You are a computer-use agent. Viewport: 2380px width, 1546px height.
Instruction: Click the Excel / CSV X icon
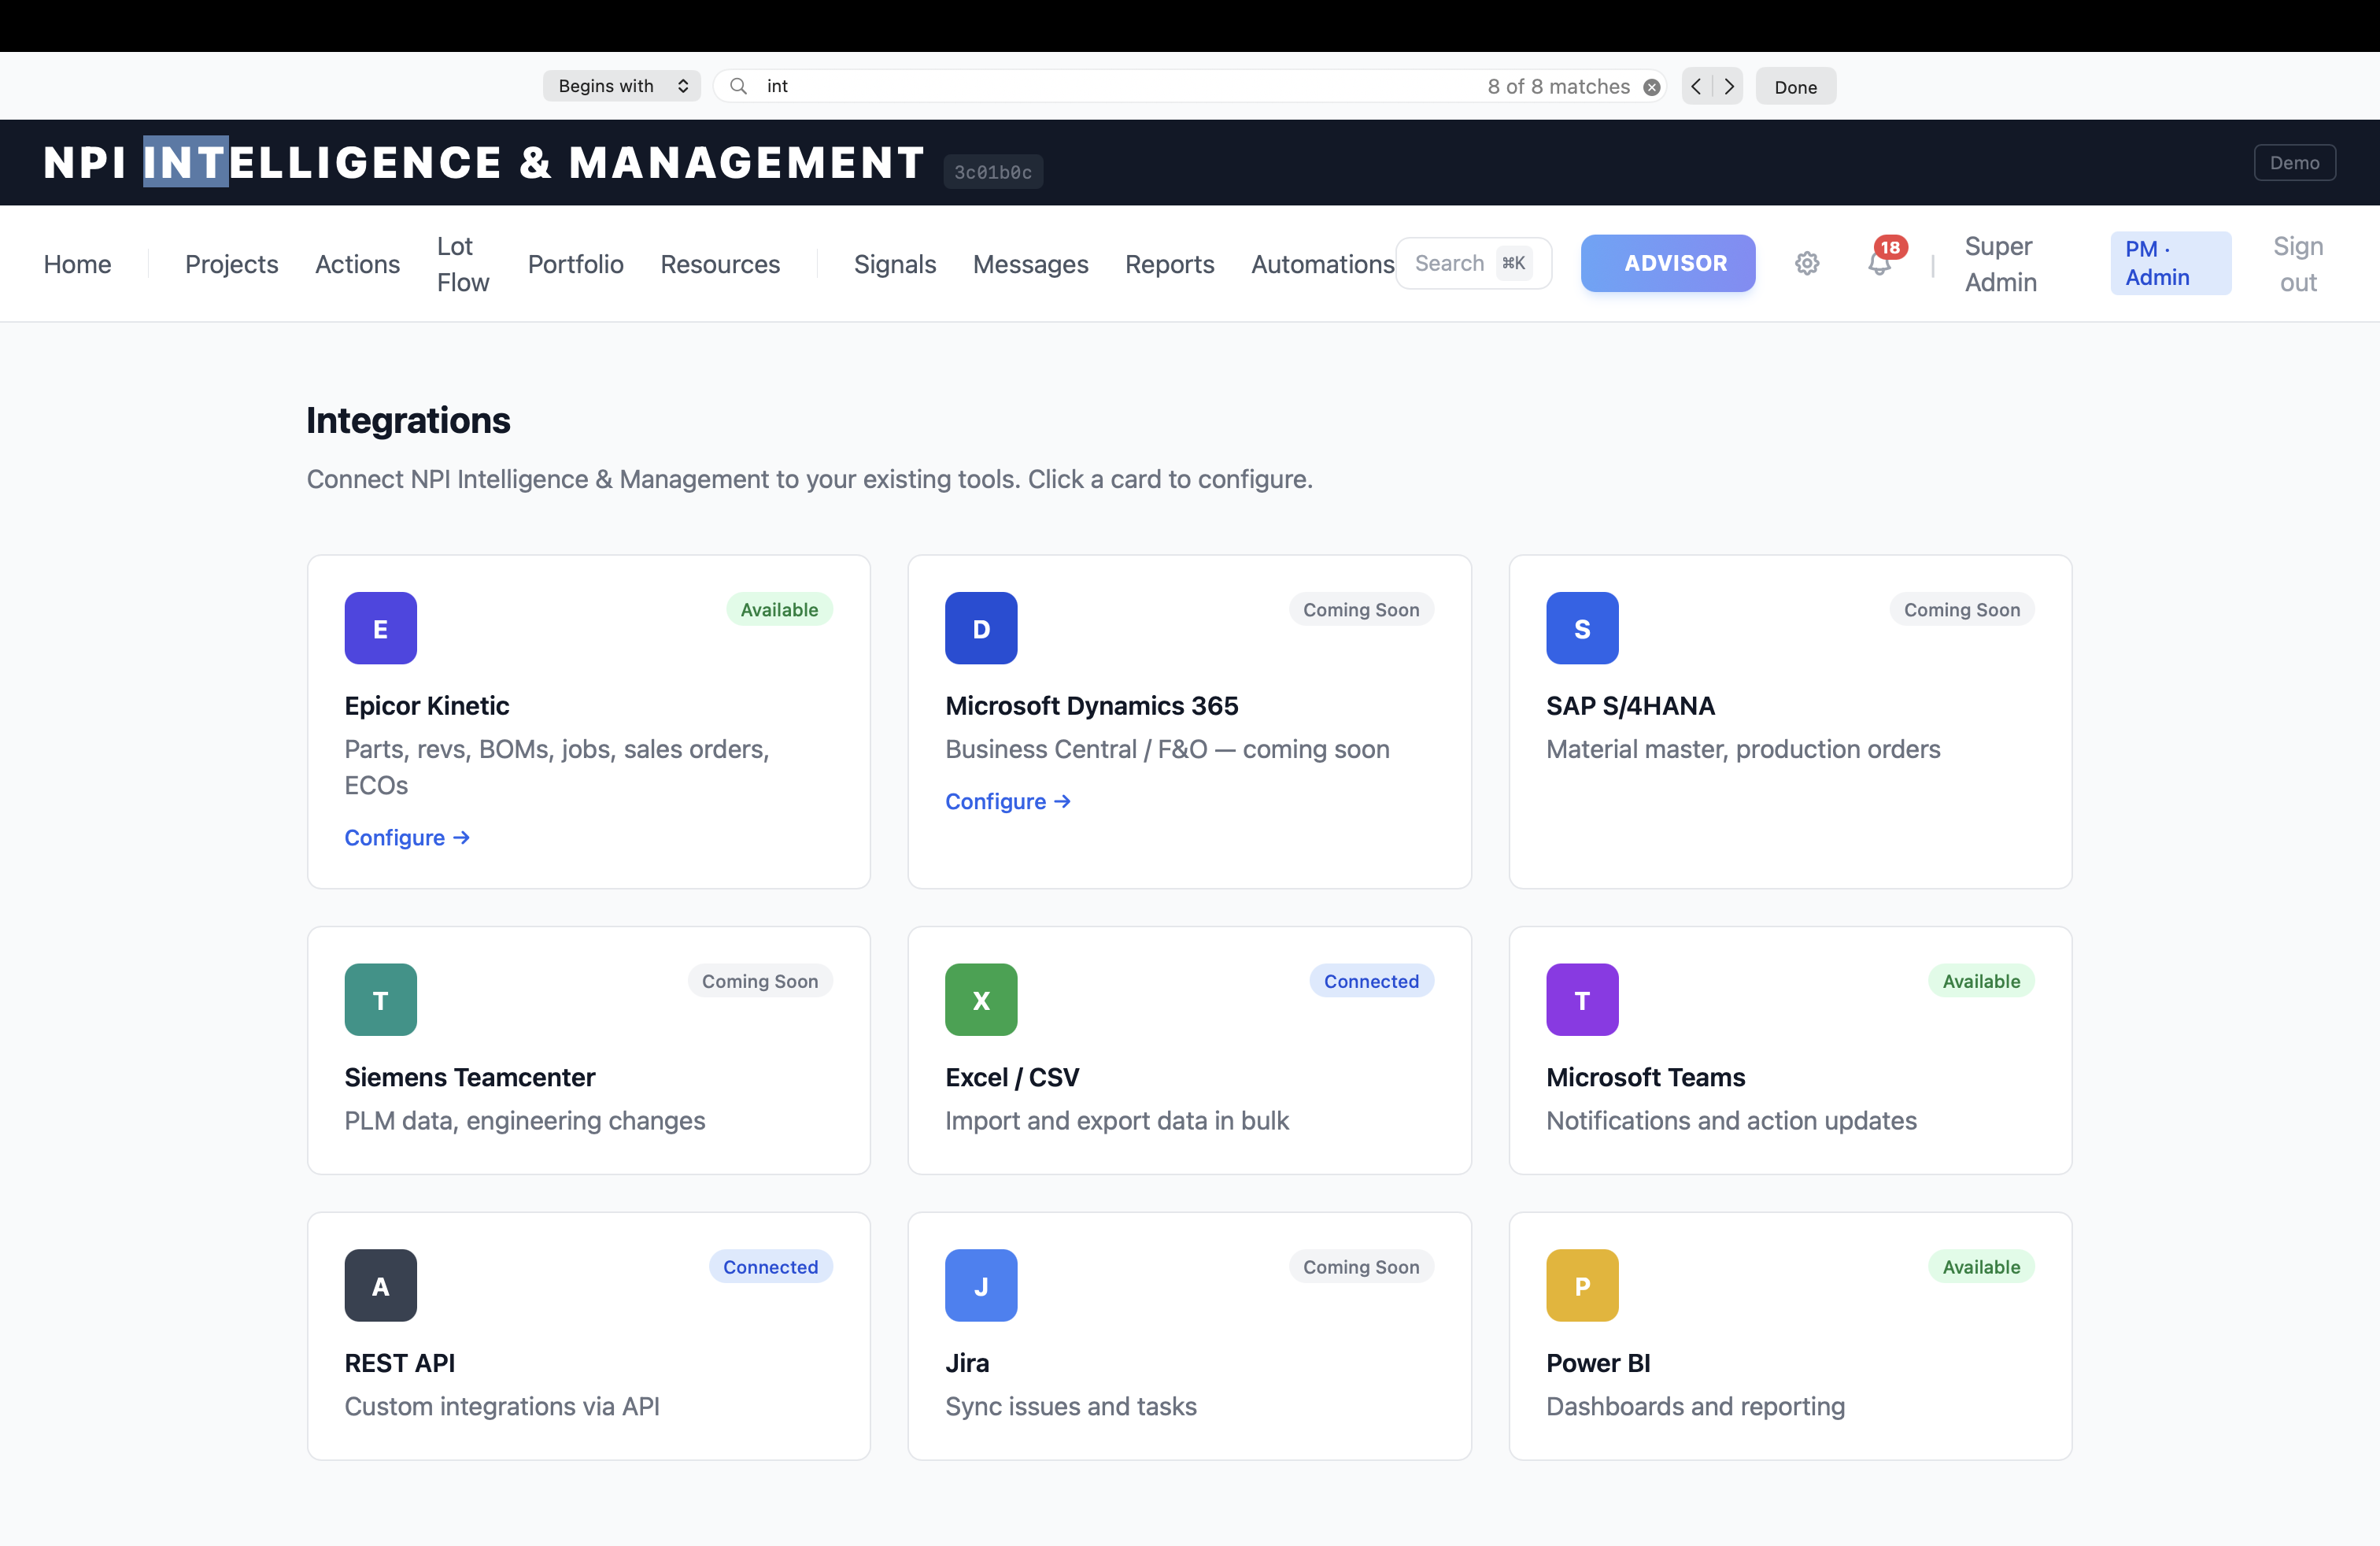(981, 999)
